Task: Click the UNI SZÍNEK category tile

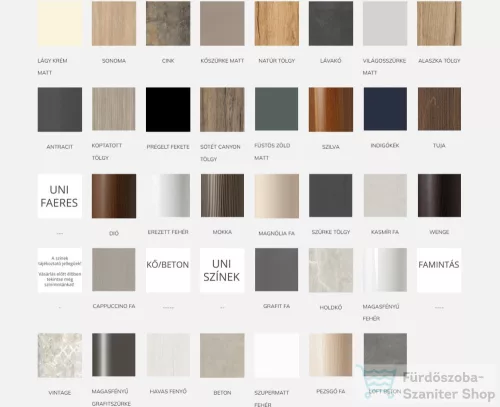Action: [222, 270]
